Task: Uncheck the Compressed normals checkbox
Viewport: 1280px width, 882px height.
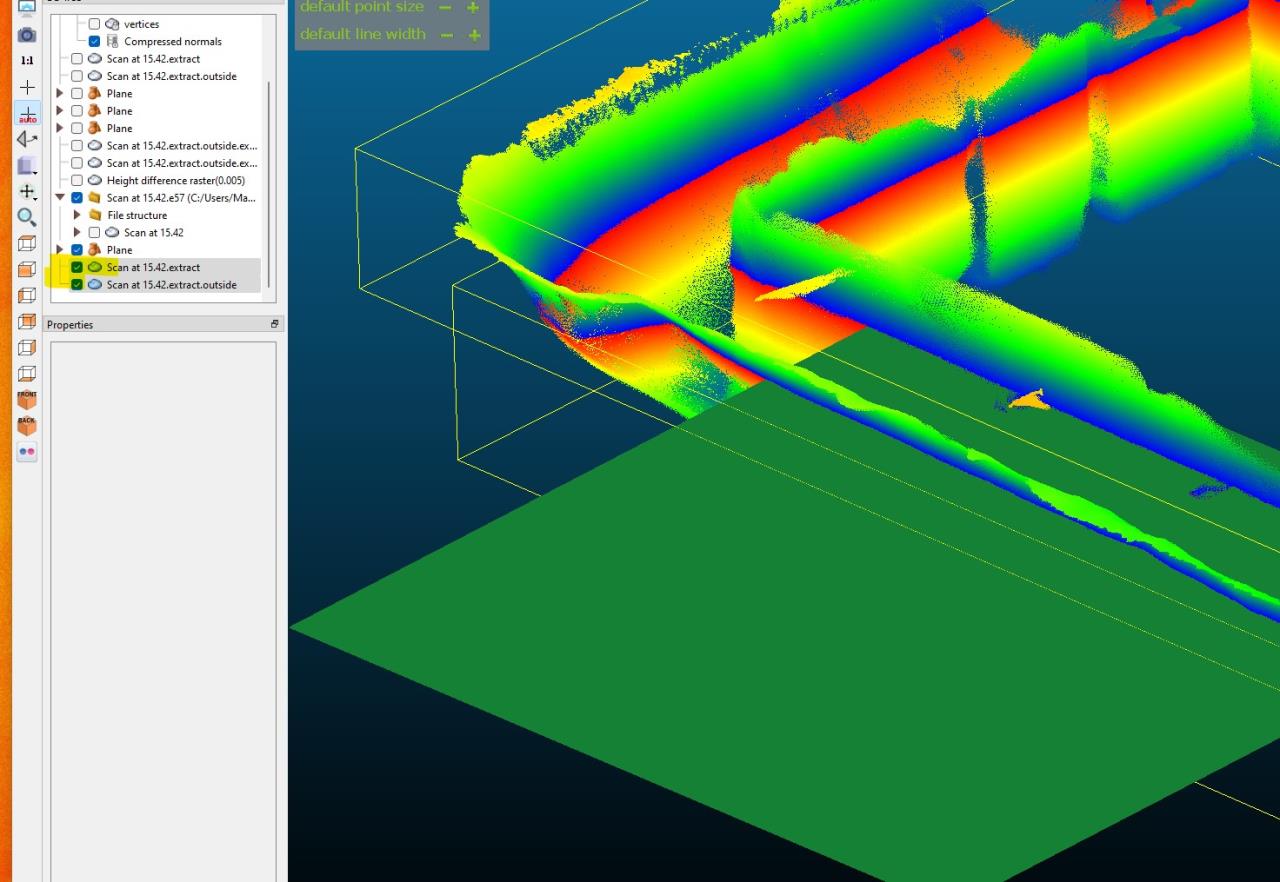Action: tap(94, 41)
